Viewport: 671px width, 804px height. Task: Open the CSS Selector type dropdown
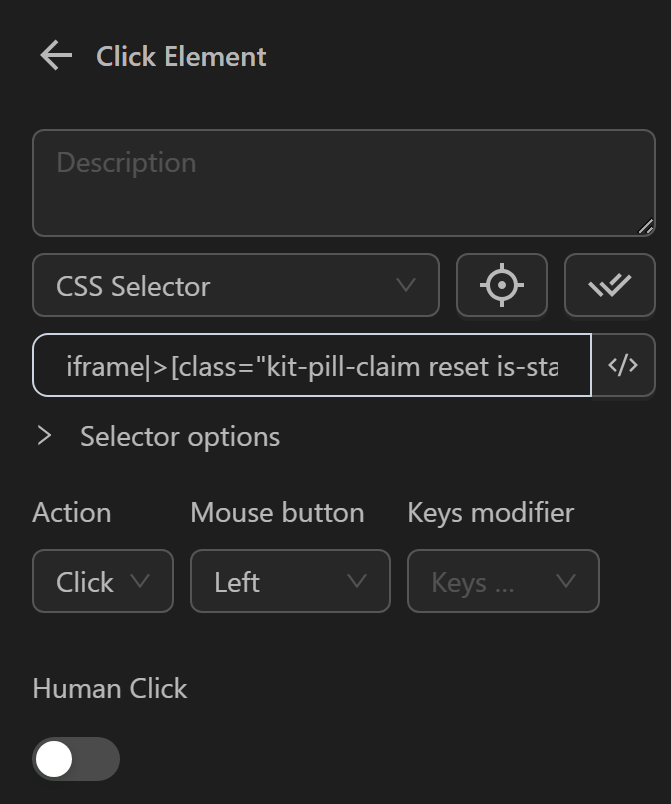(x=235, y=285)
